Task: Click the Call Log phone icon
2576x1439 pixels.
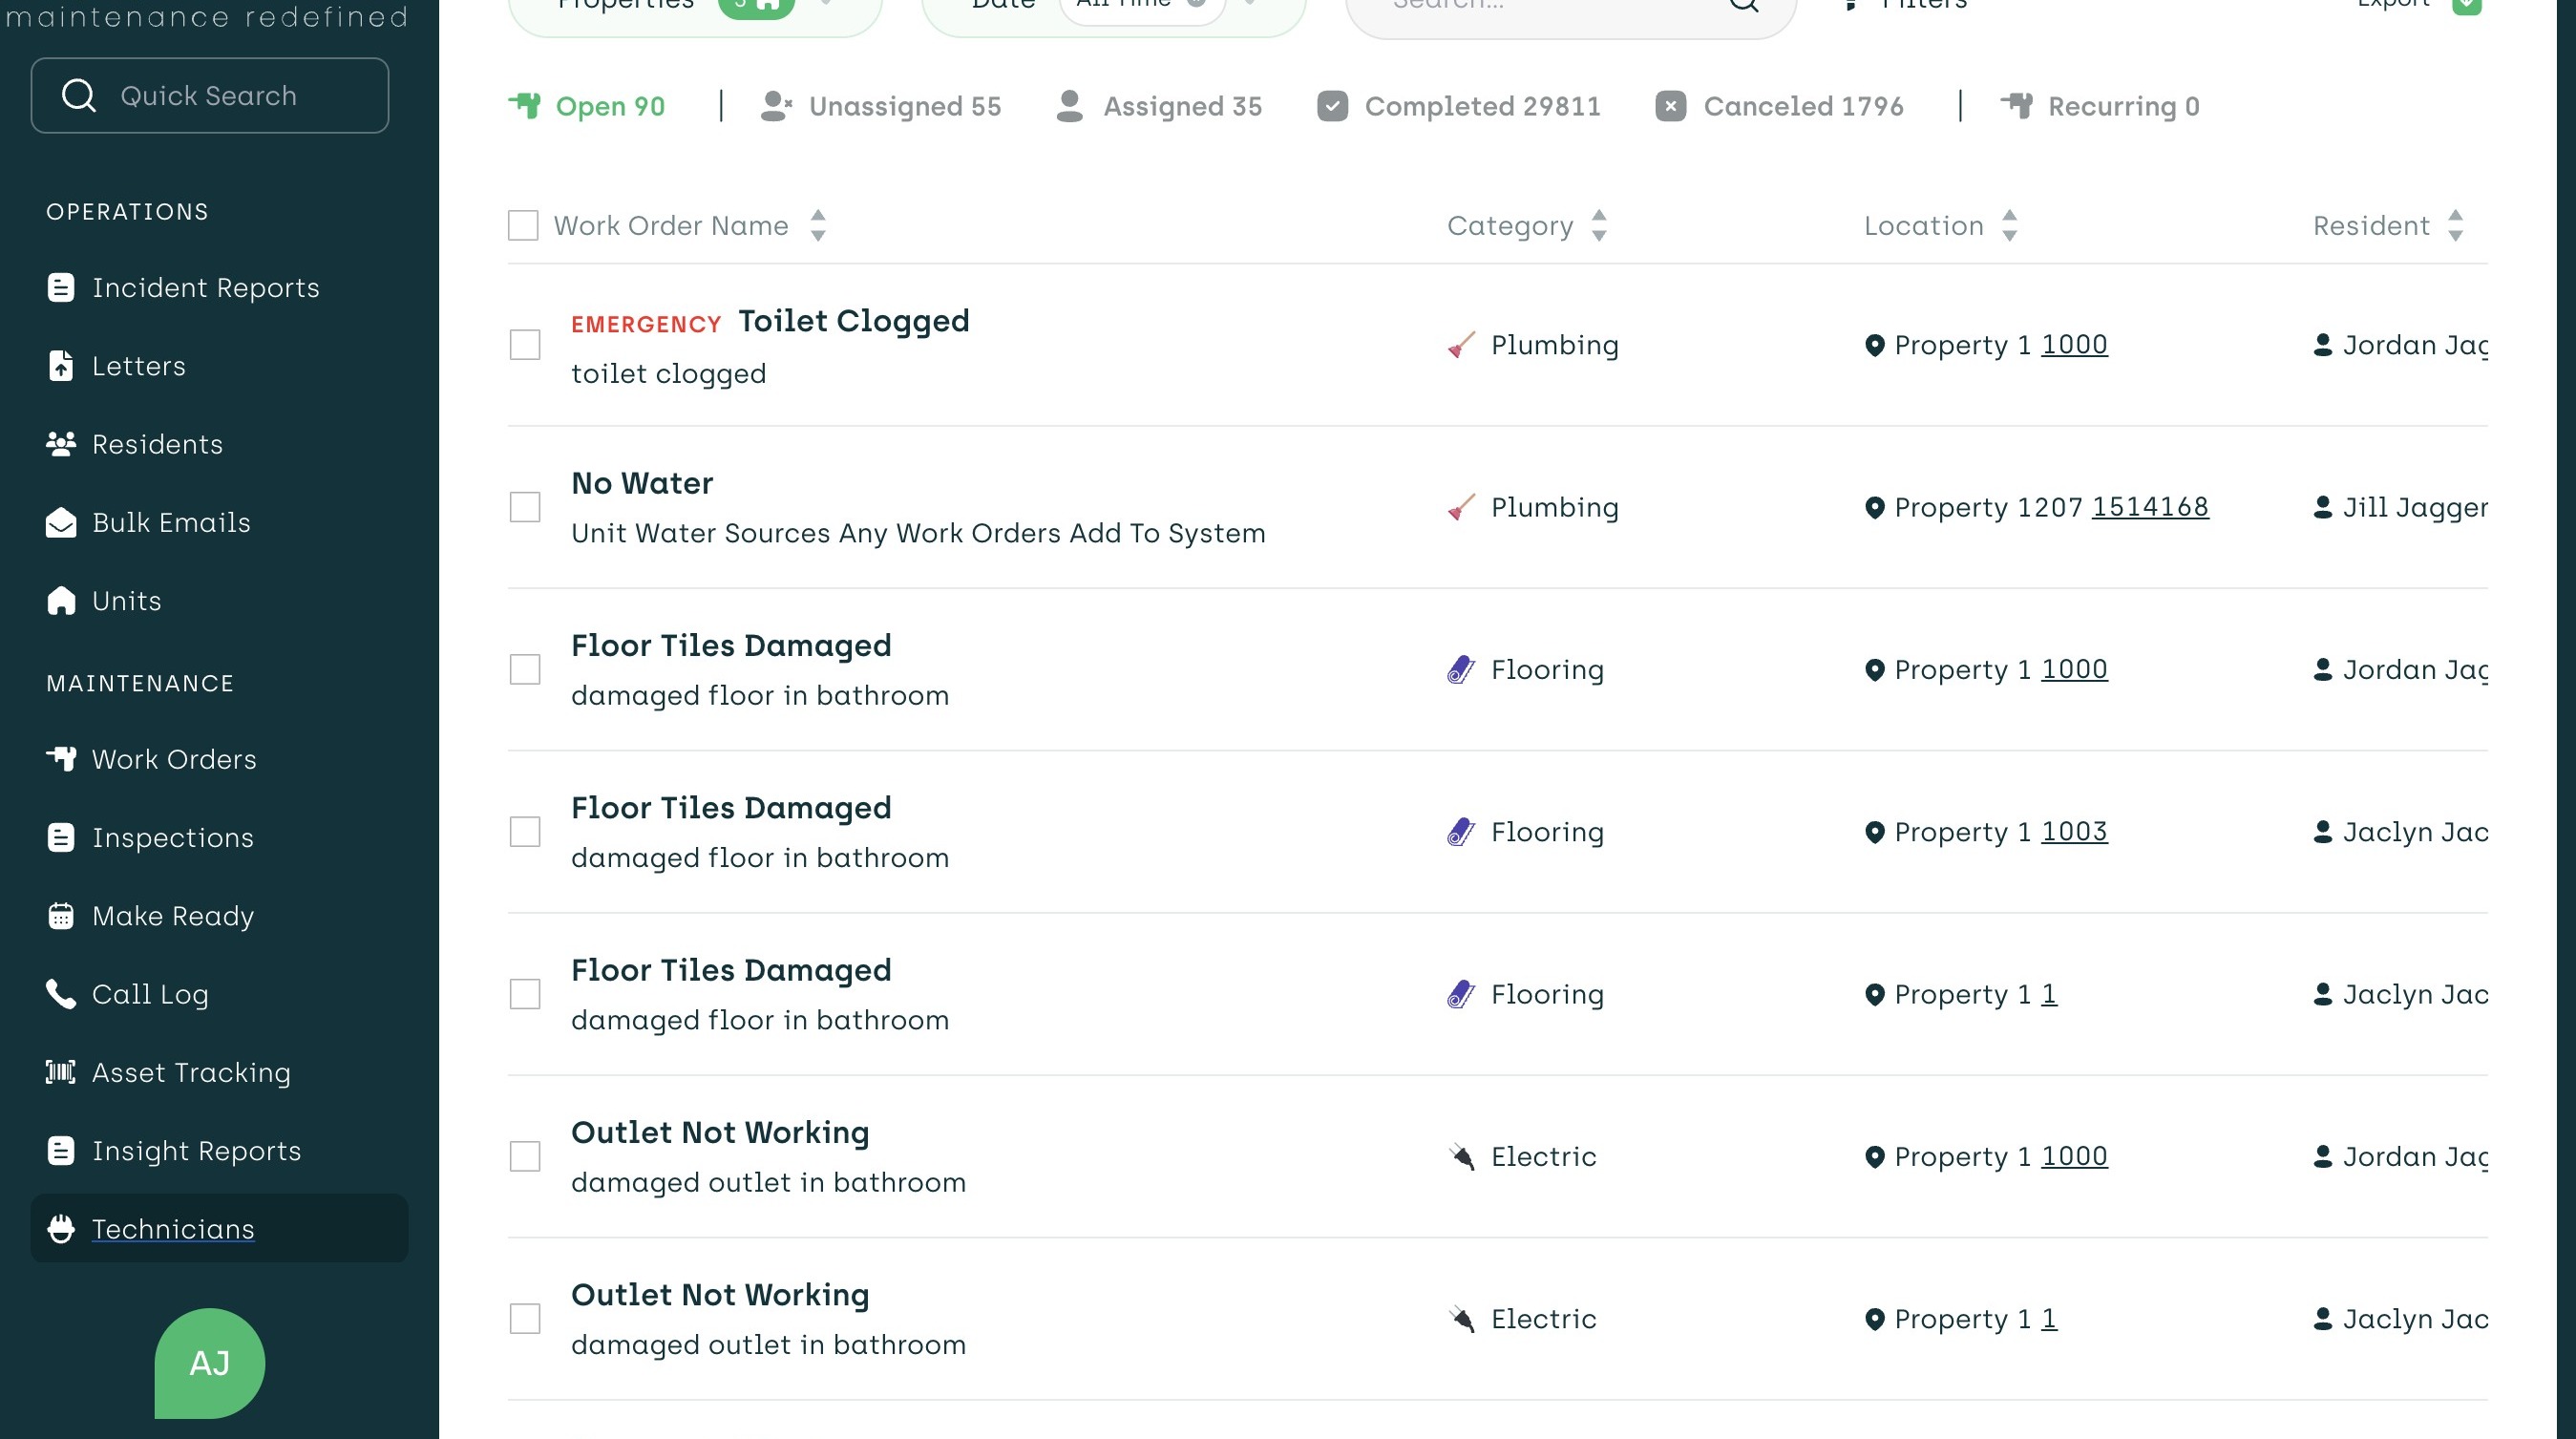Action: tap(61, 994)
